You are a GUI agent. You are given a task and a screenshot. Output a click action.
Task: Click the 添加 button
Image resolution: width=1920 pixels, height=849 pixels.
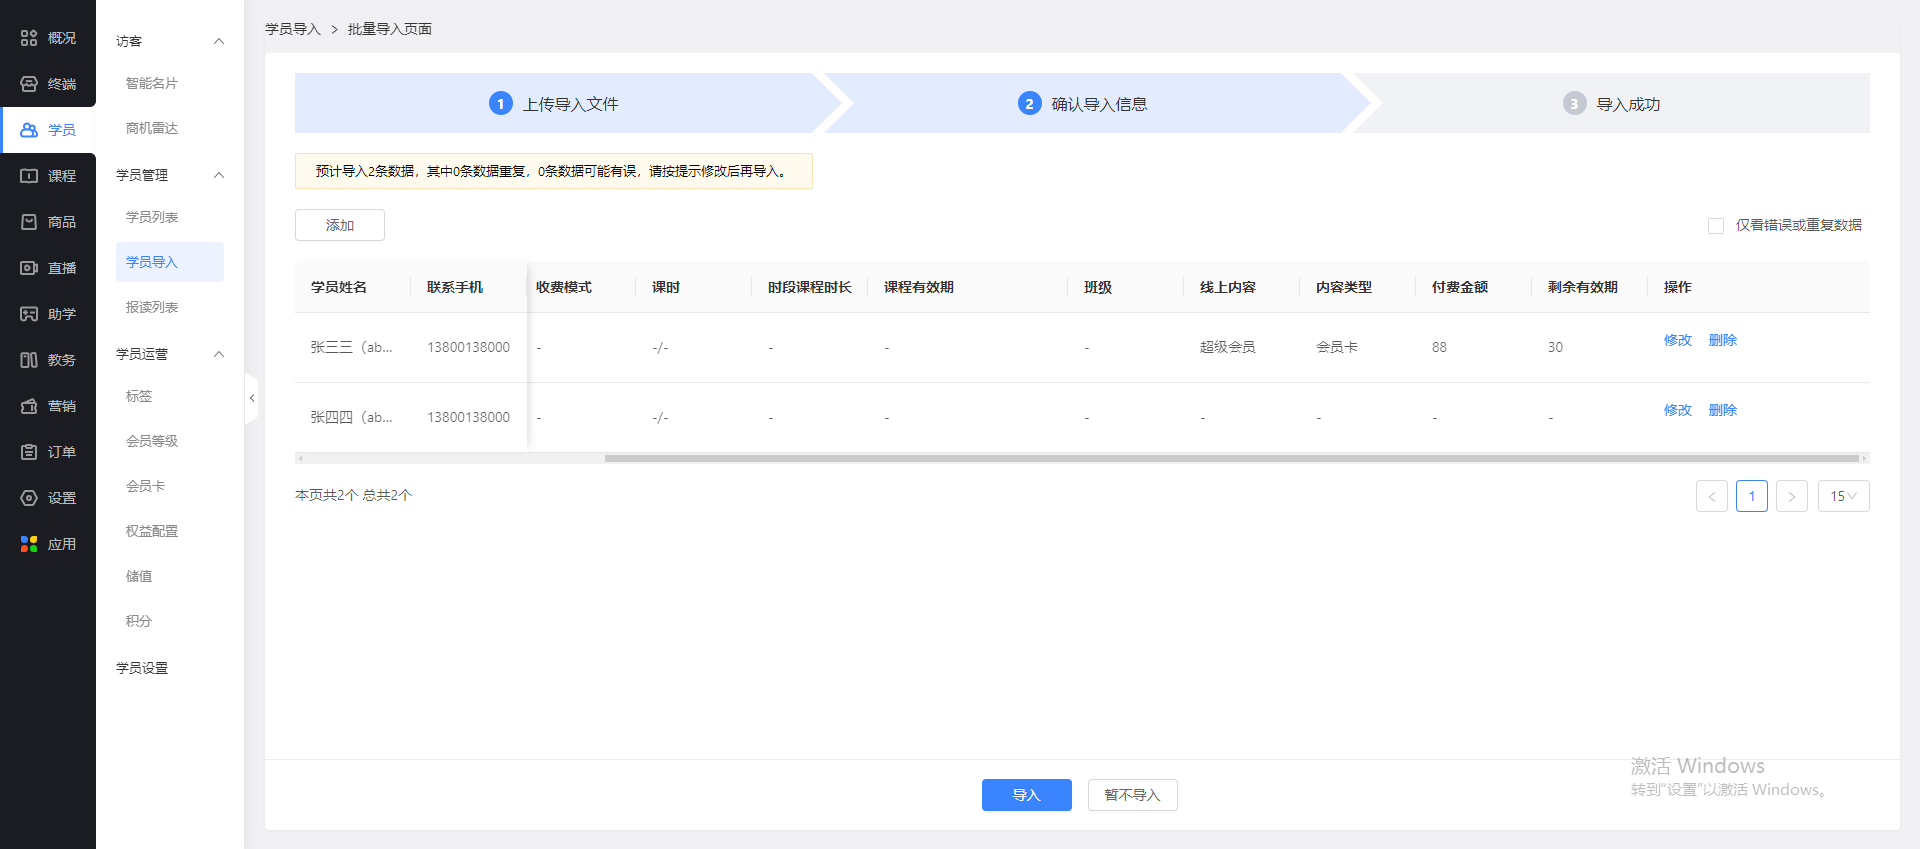tap(340, 225)
